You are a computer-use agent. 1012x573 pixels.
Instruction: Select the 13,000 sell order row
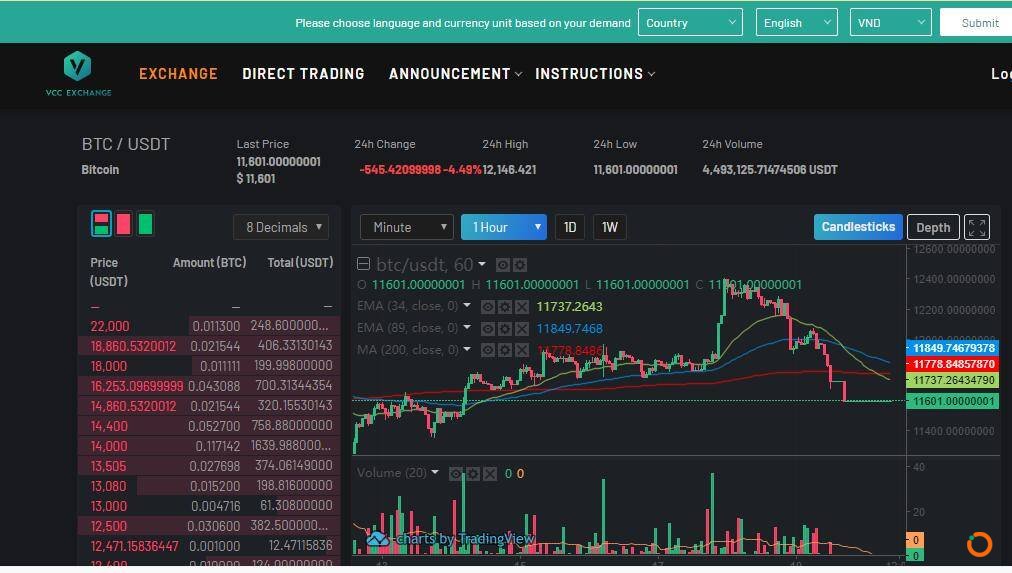[x=208, y=506]
